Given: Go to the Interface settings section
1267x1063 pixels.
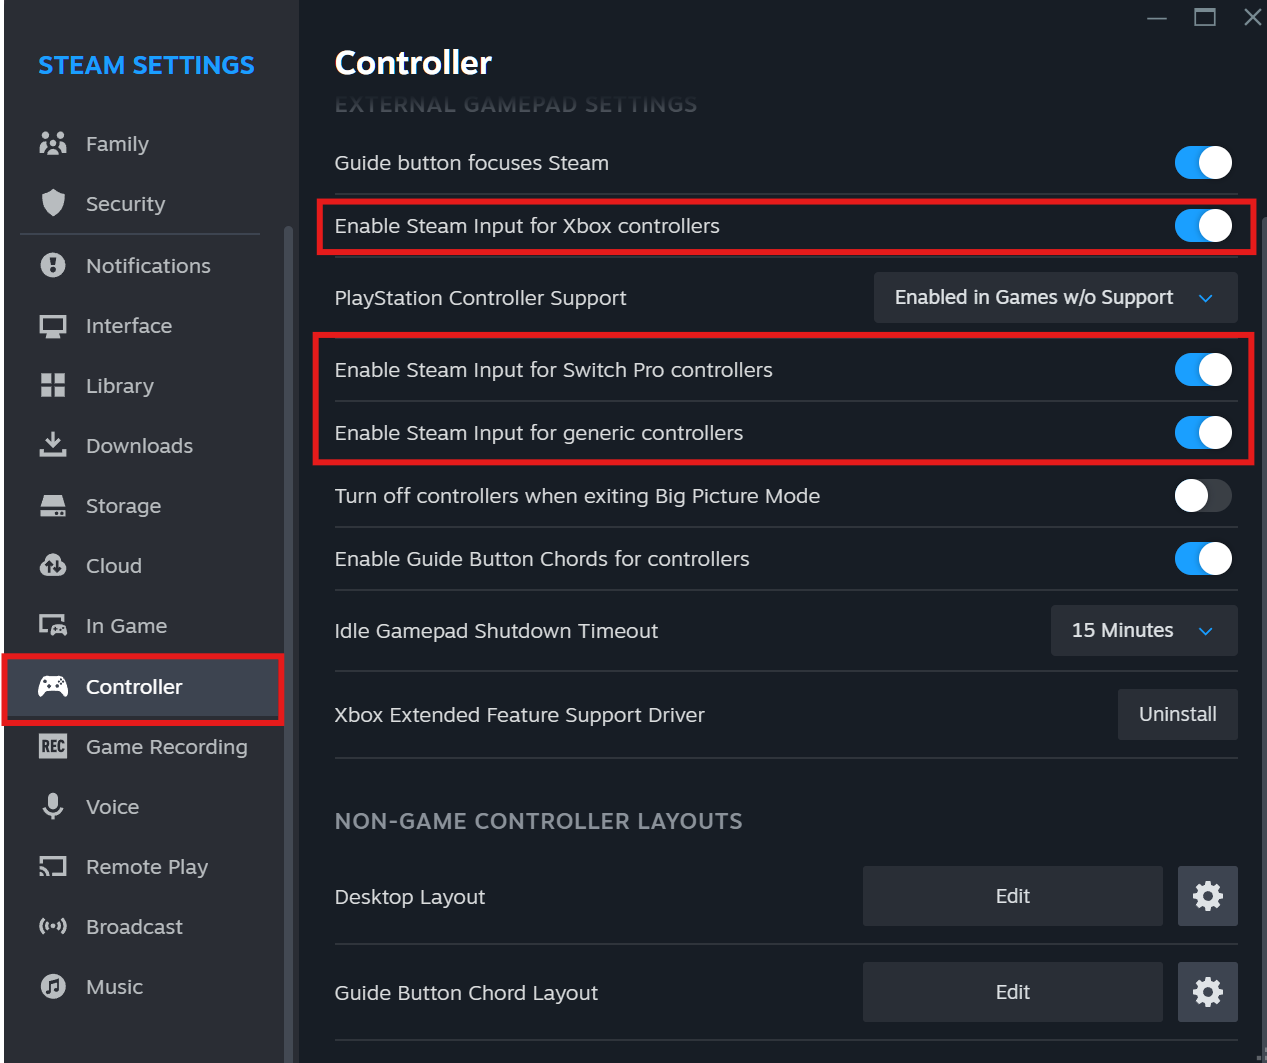Looking at the screenshot, I should 129,326.
